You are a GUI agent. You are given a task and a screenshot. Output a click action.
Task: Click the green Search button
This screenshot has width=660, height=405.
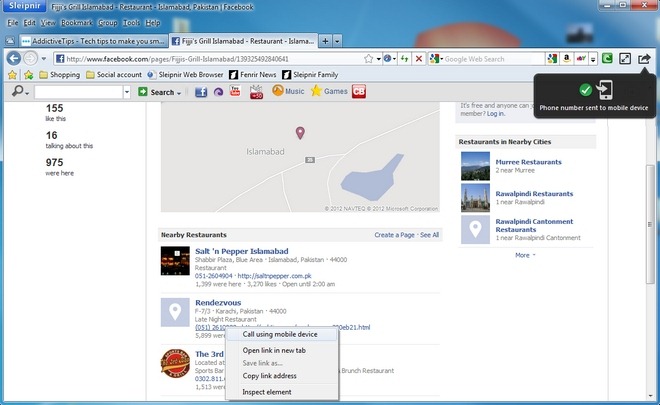(160, 92)
